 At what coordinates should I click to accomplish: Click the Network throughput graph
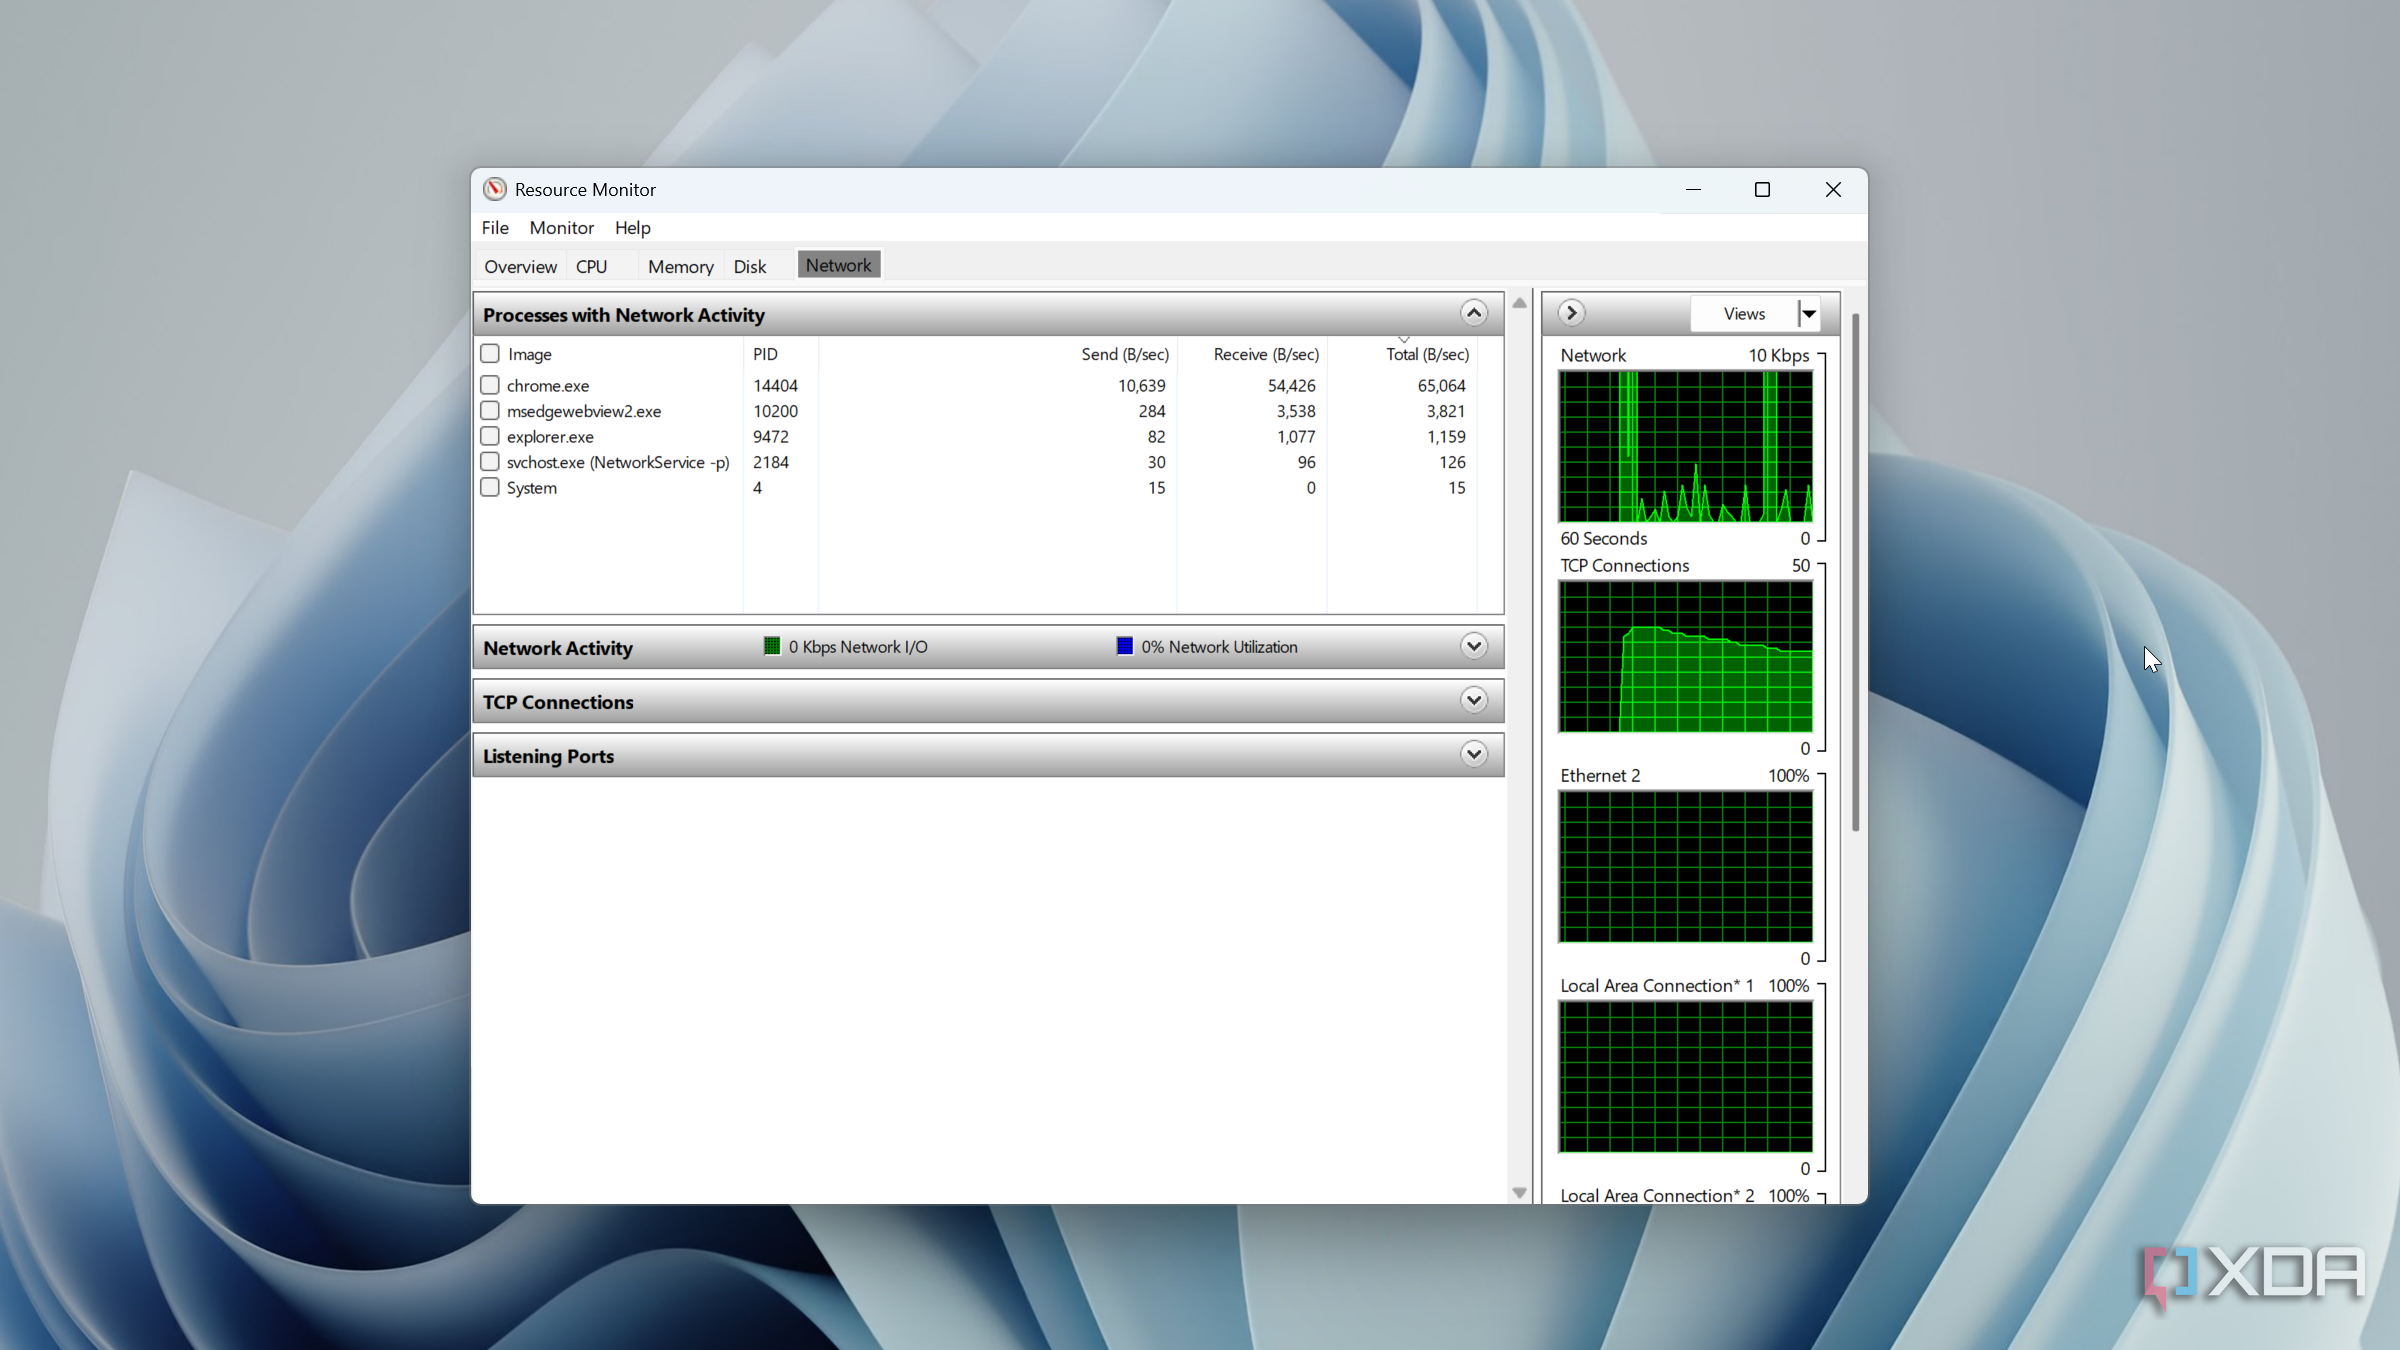tap(1686, 446)
